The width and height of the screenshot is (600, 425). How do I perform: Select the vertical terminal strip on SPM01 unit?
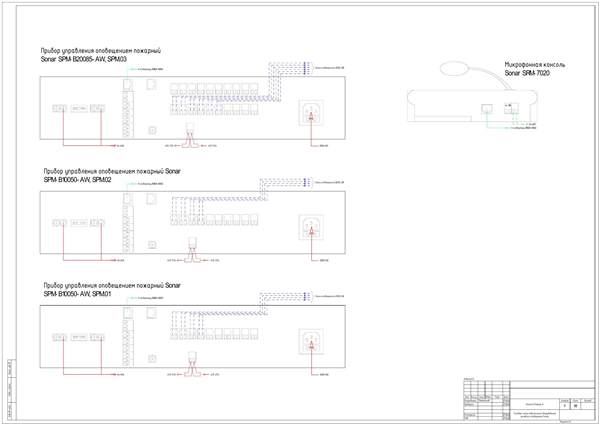point(128,343)
